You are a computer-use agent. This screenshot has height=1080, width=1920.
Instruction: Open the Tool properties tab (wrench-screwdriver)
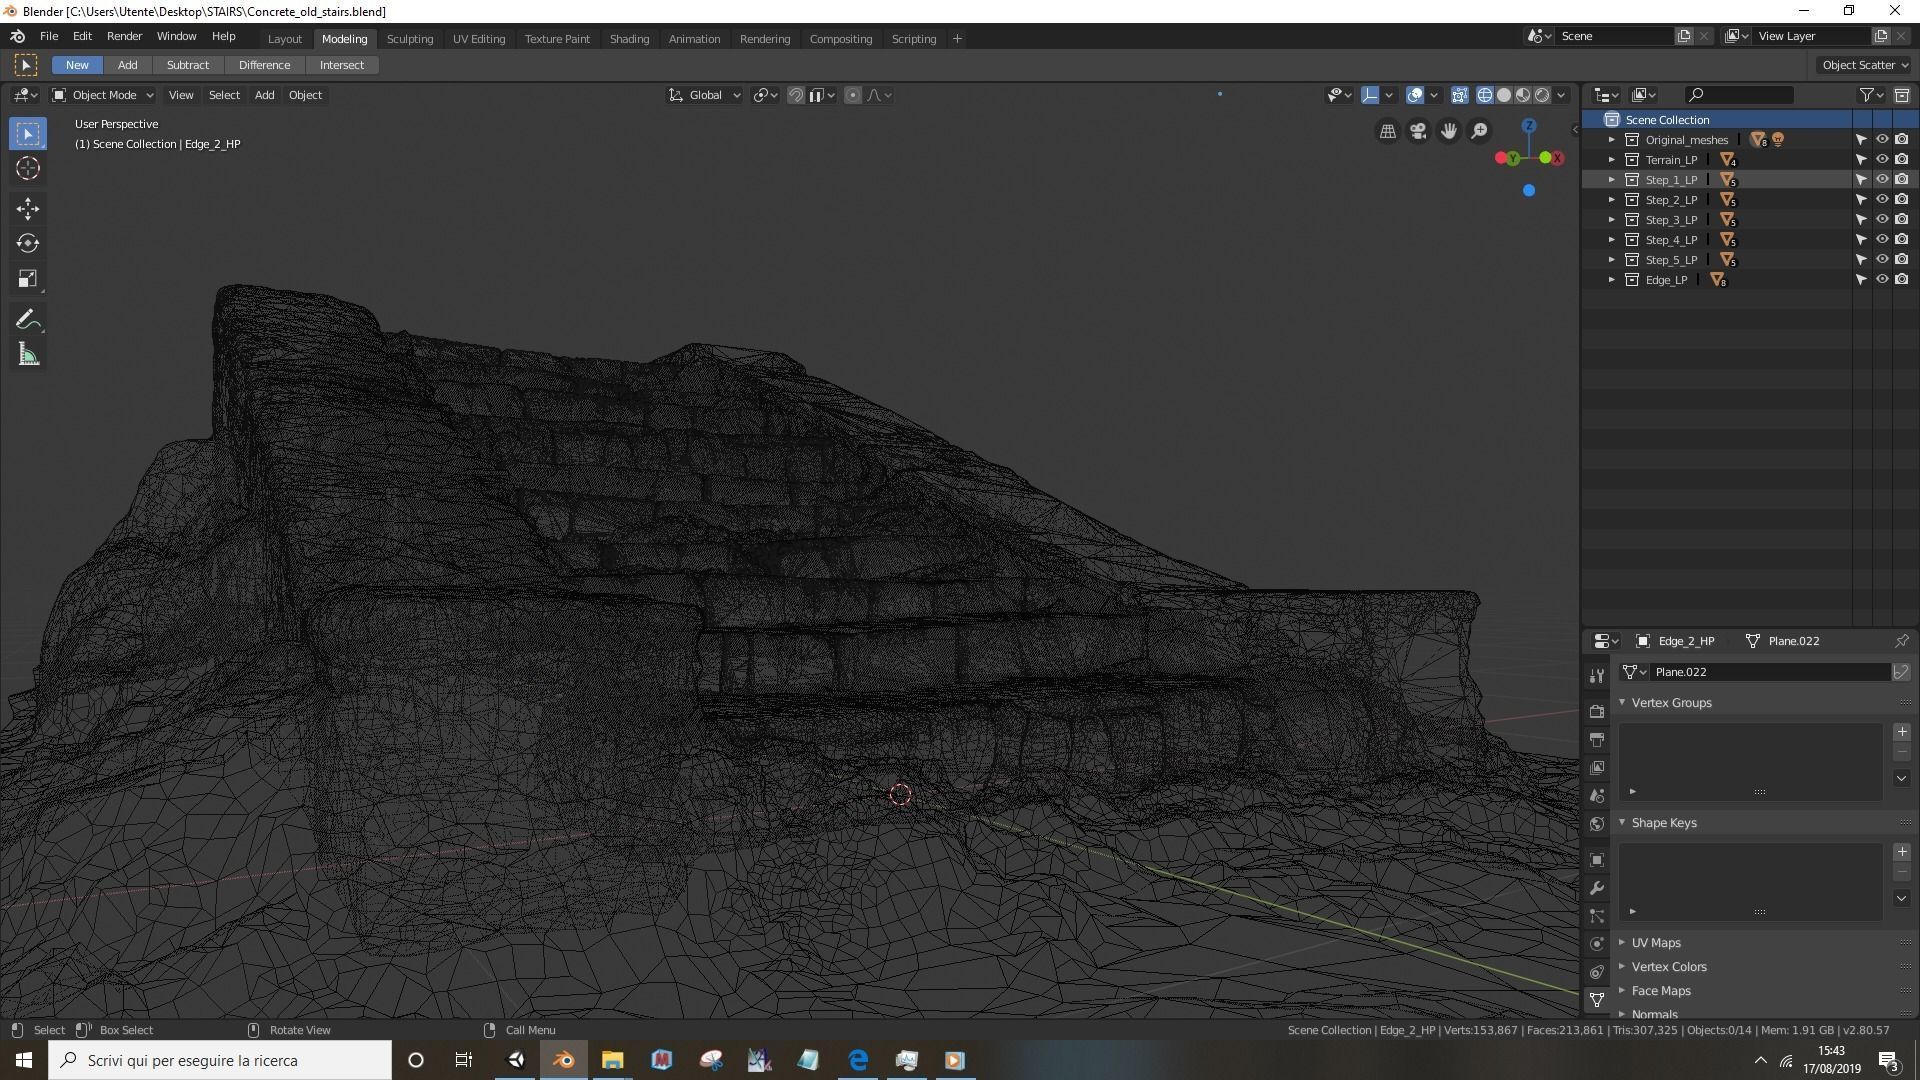click(x=1597, y=676)
